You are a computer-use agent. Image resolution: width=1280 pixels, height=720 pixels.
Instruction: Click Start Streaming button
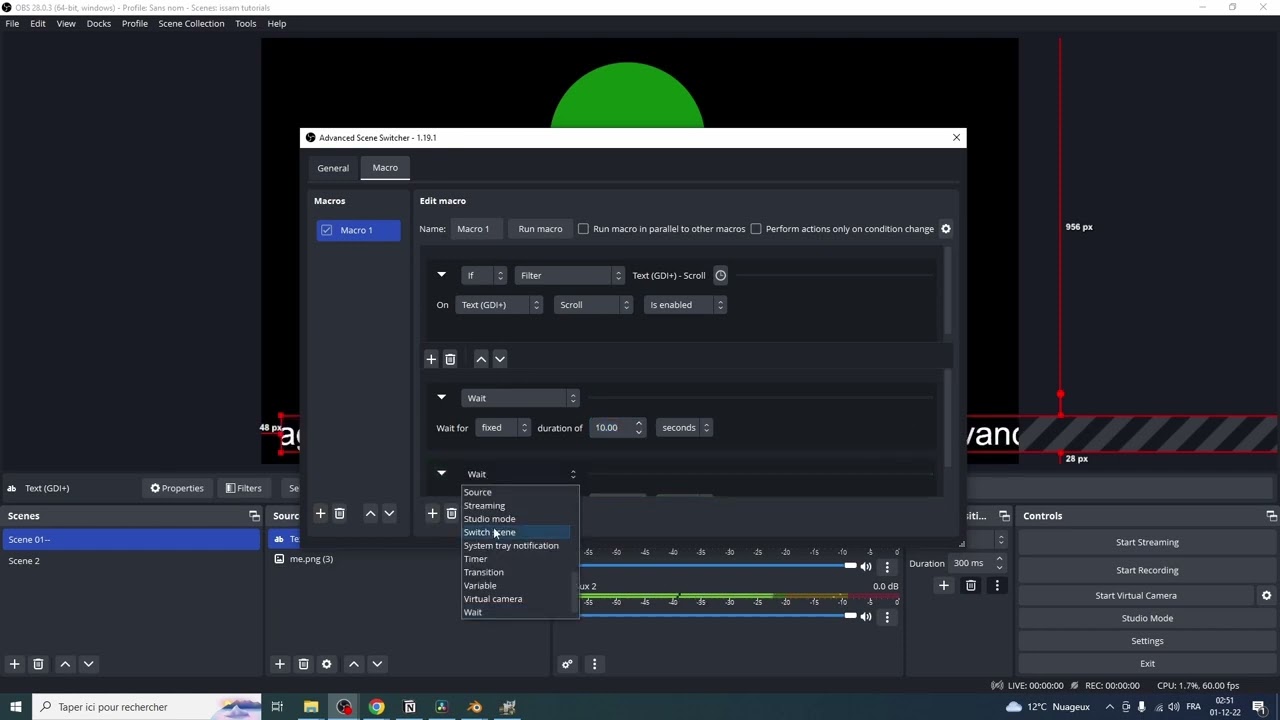coord(1147,542)
